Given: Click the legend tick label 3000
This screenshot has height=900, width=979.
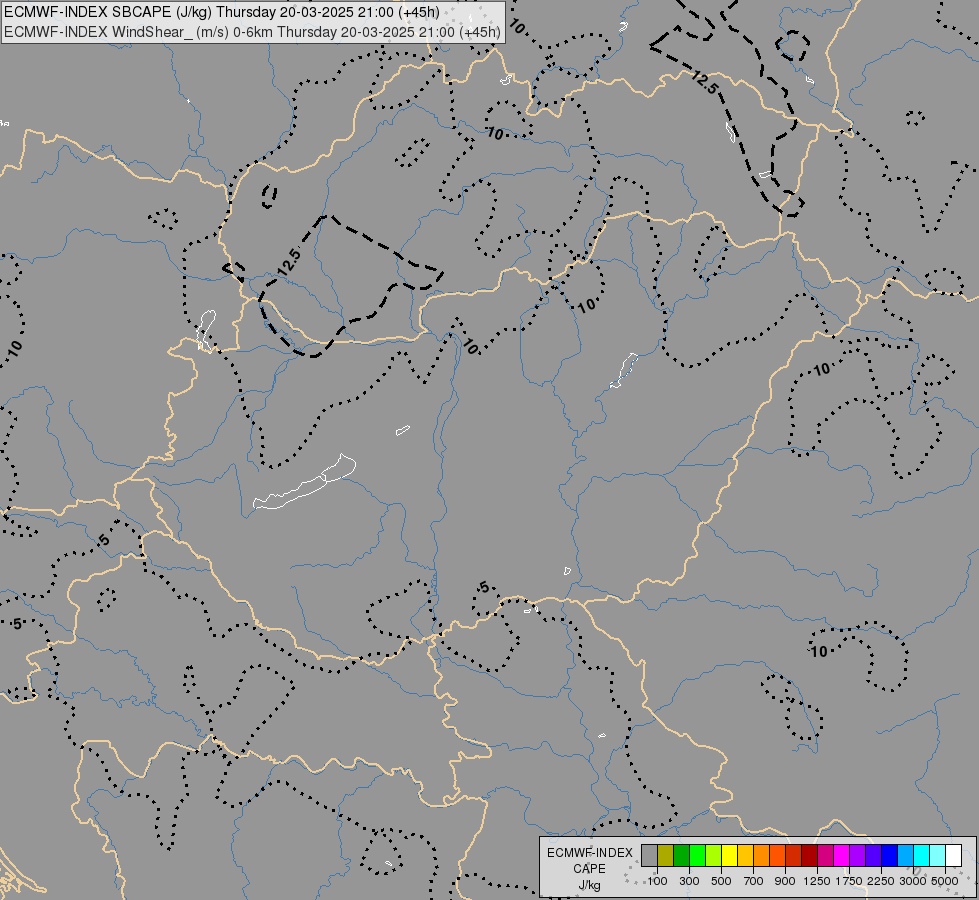Looking at the screenshot, I should (x=913, y=881).
